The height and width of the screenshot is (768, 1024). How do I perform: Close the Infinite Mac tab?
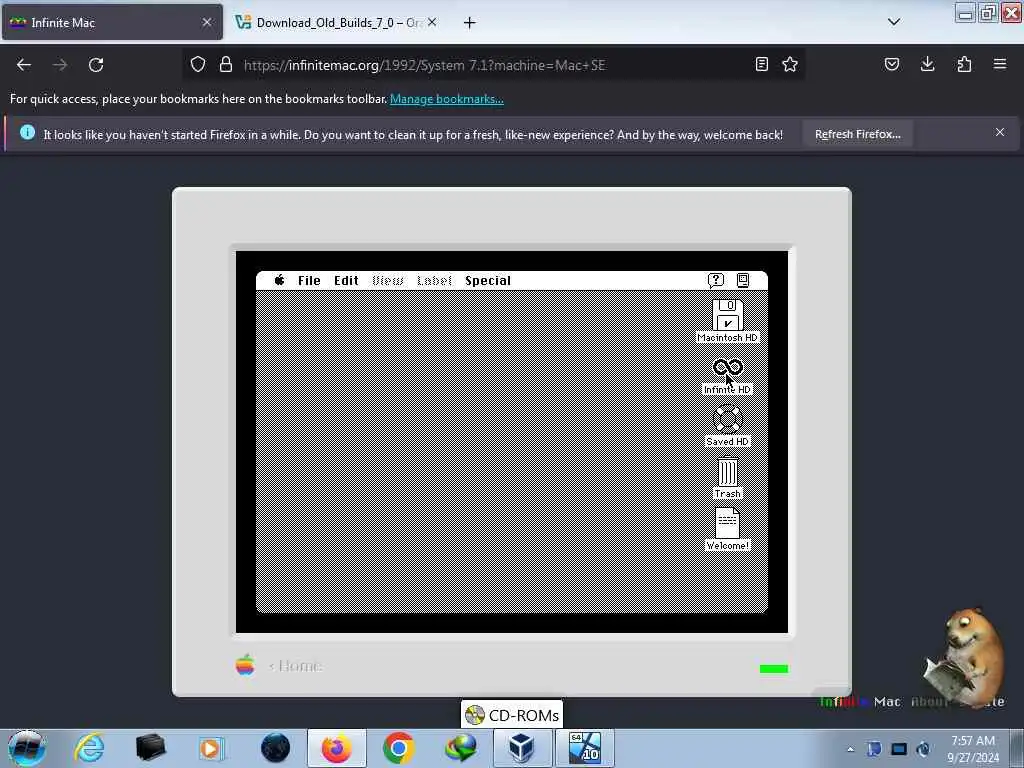206,22
